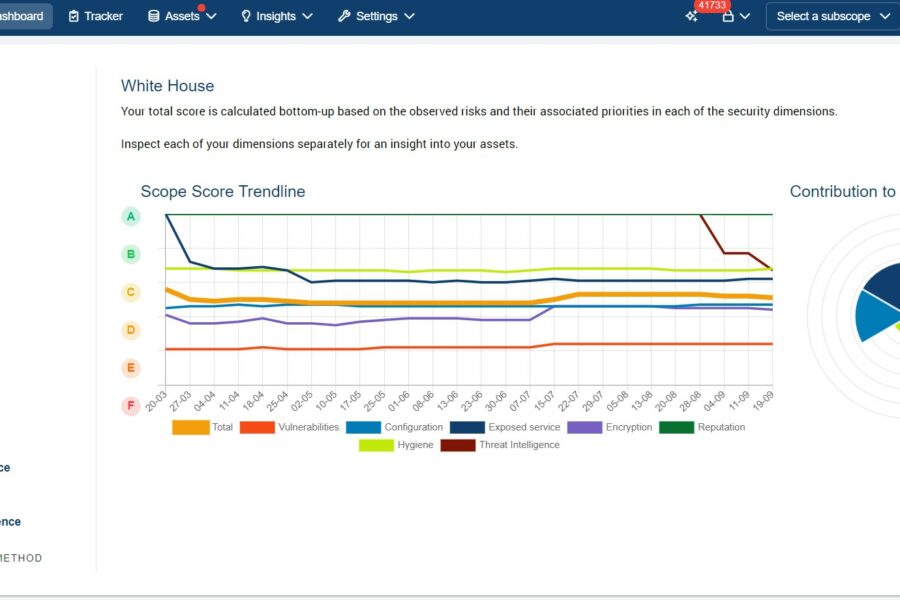The width and height of the screenshot is (900, 600).
Task: Expand the Insights menu chevron
Action: (307, 16)
